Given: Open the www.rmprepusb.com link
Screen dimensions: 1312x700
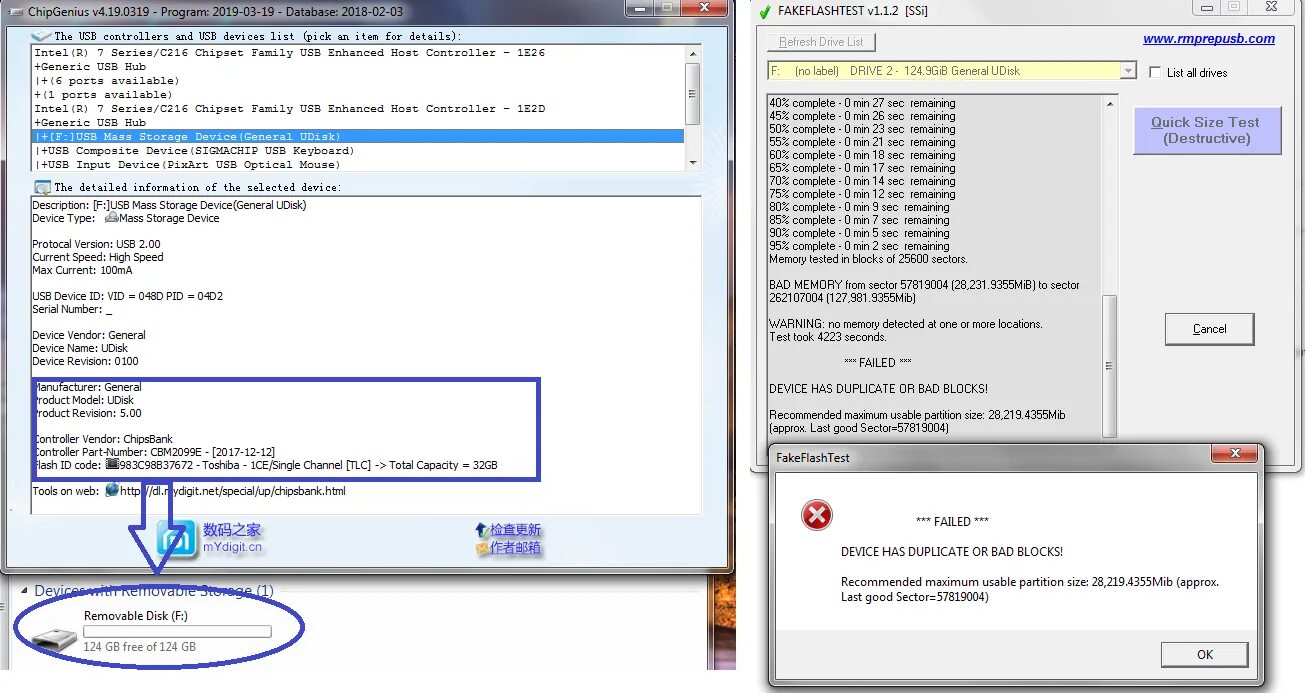Looking at the screenshot, I should click(x=1209, y=39).
